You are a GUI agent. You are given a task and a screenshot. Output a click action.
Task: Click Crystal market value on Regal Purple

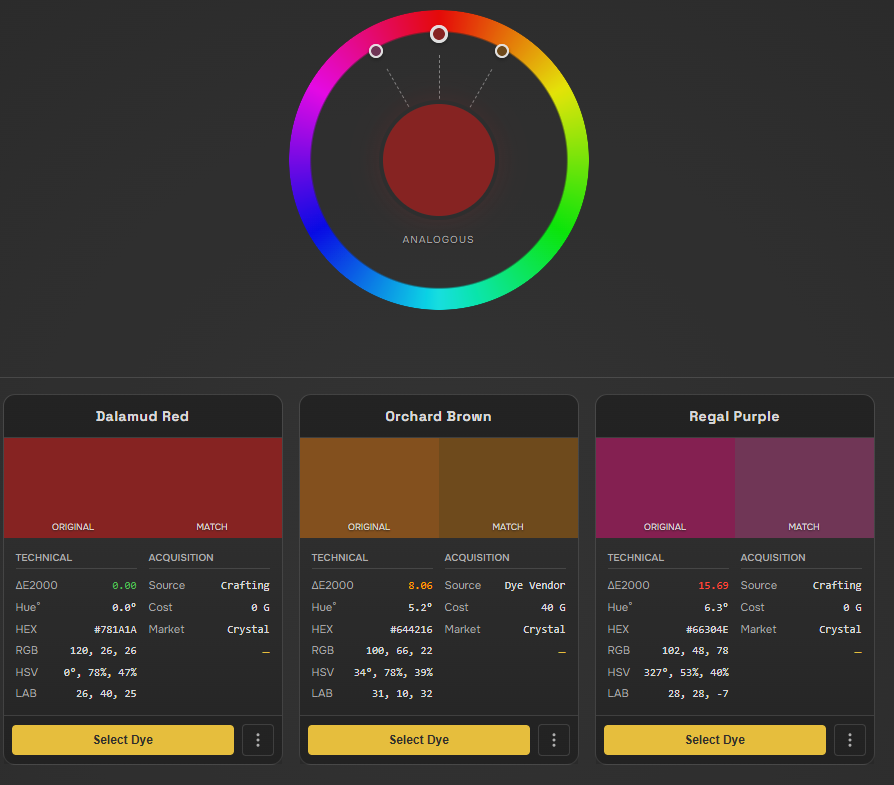(x=840, y=629)
